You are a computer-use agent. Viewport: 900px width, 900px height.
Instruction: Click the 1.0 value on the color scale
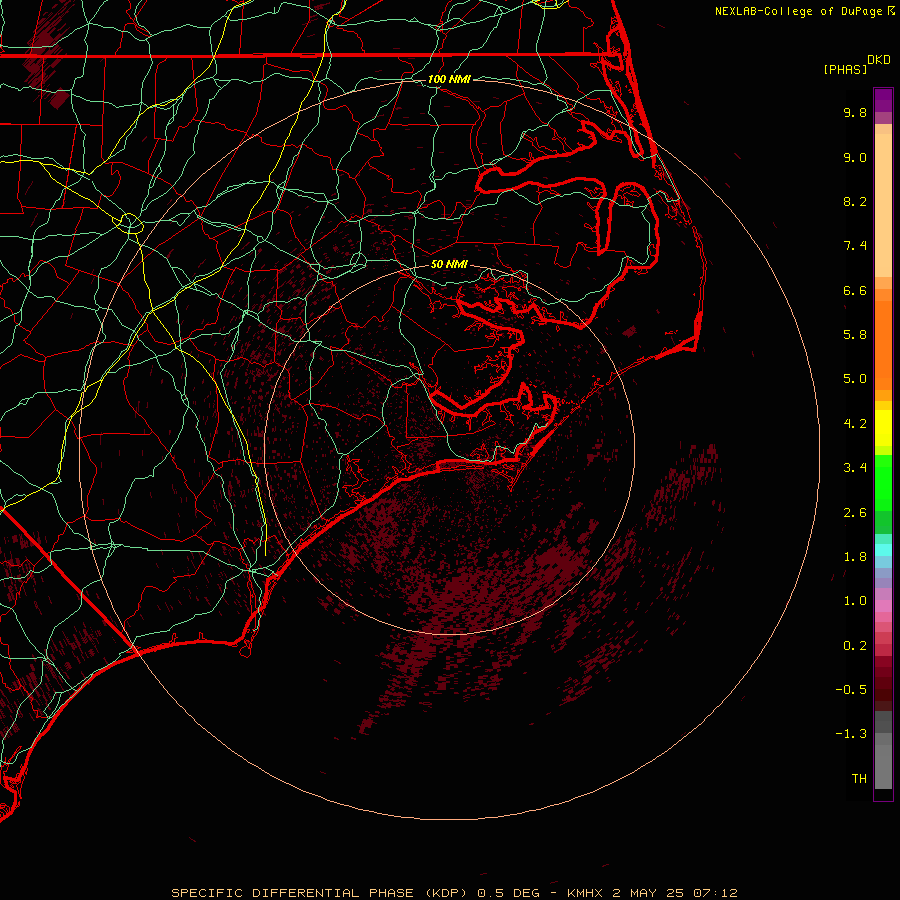tap(855, 601)
